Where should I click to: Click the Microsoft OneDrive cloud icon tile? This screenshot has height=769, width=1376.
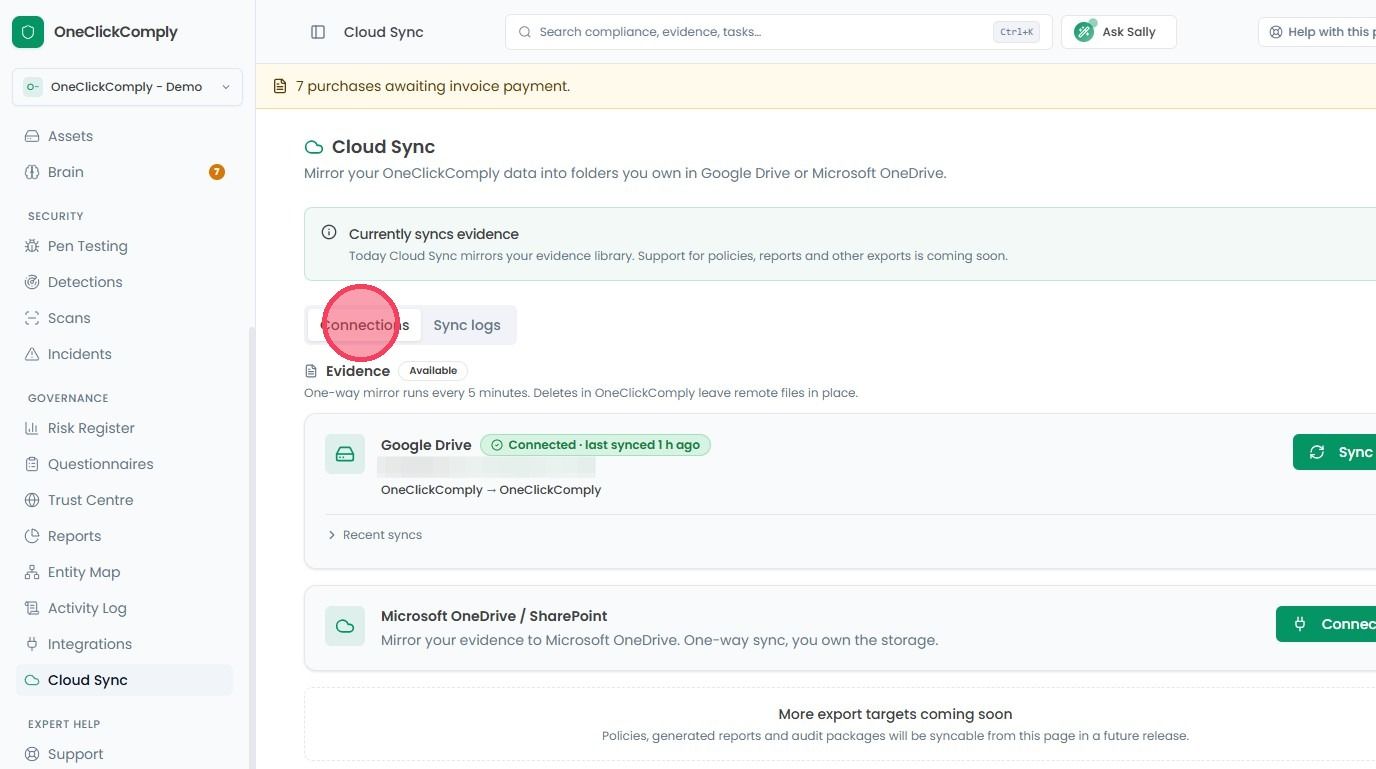pyautogui.click(x=345, y=626)
